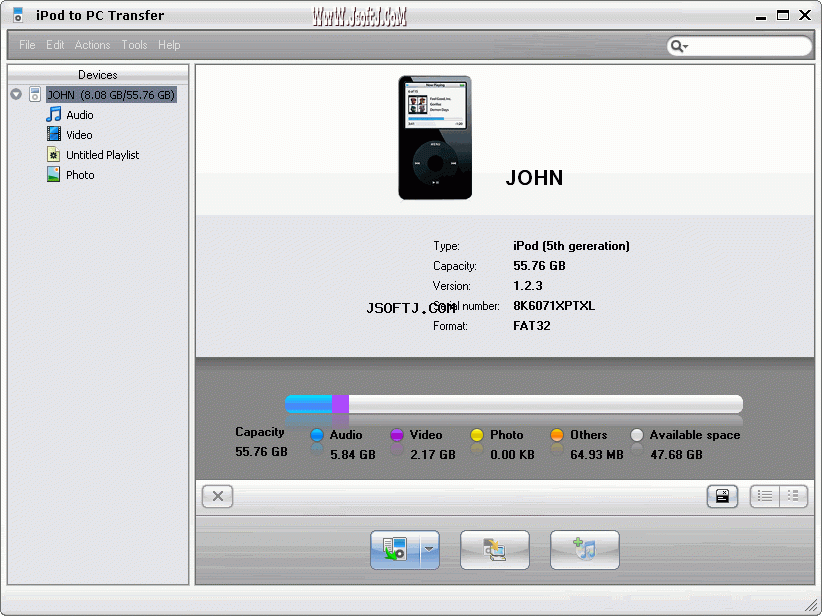Click the Capacity value in device info list
This screenshot has width=822, height=616.
click(539, 266)
